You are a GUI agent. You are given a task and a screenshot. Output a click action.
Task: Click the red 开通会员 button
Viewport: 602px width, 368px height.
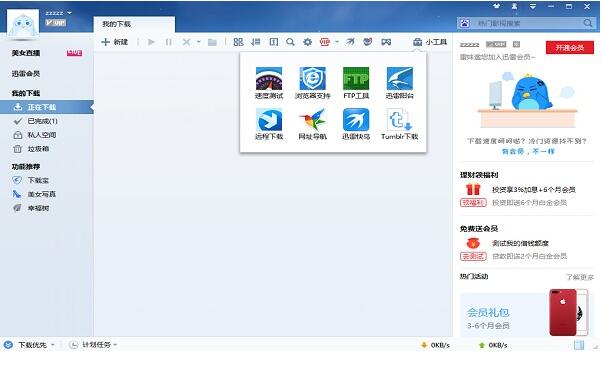569,48
